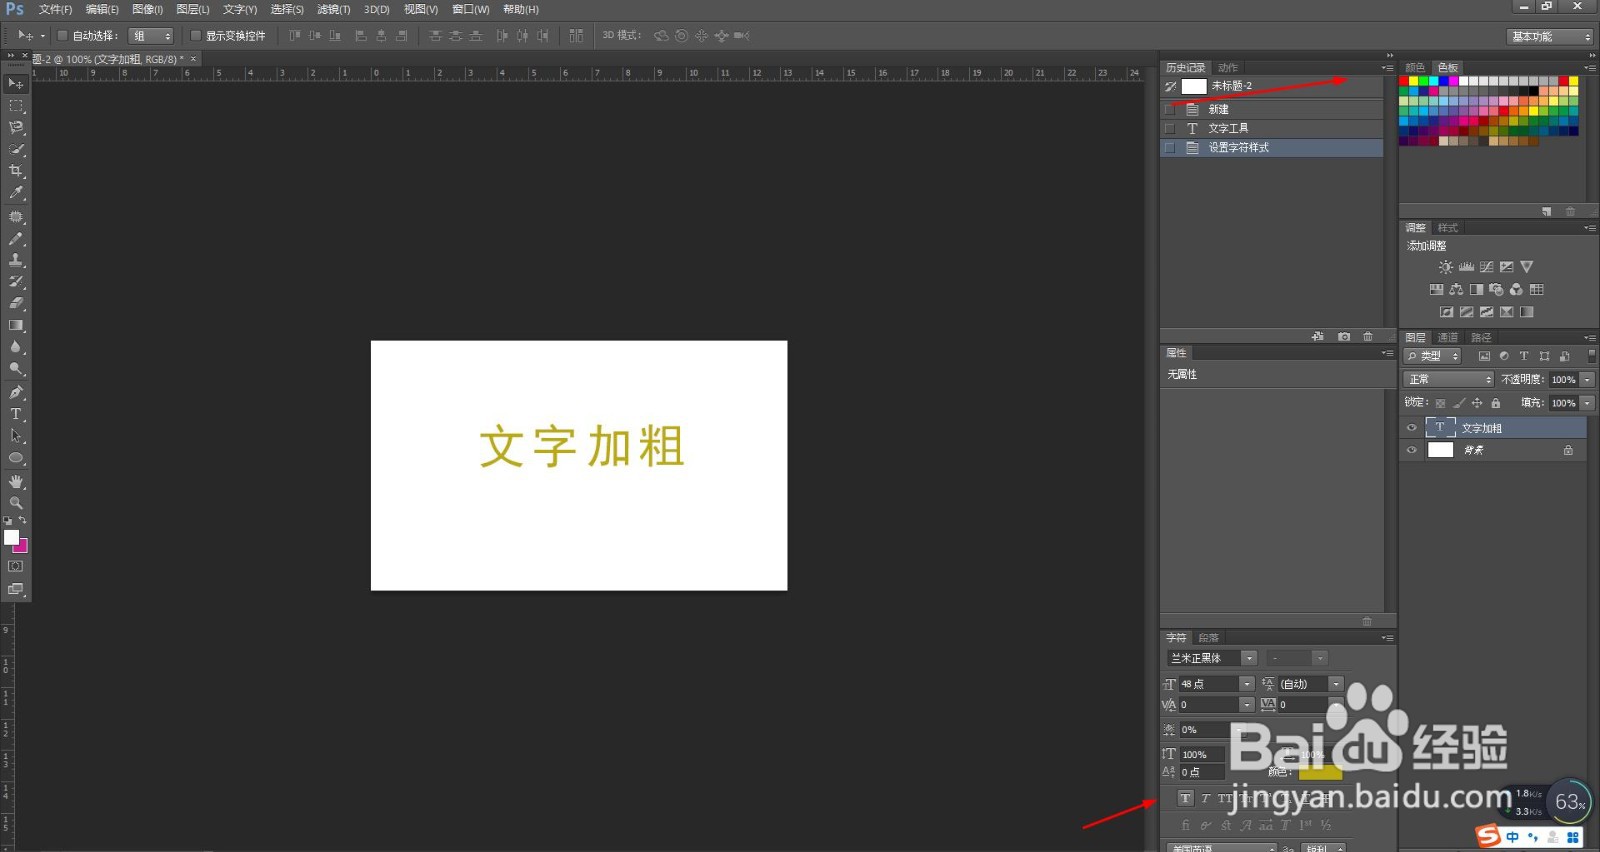The width and height of the screenshot is (1600, 852).
Task: Select the Pen tool
Action: click(16, 392)
